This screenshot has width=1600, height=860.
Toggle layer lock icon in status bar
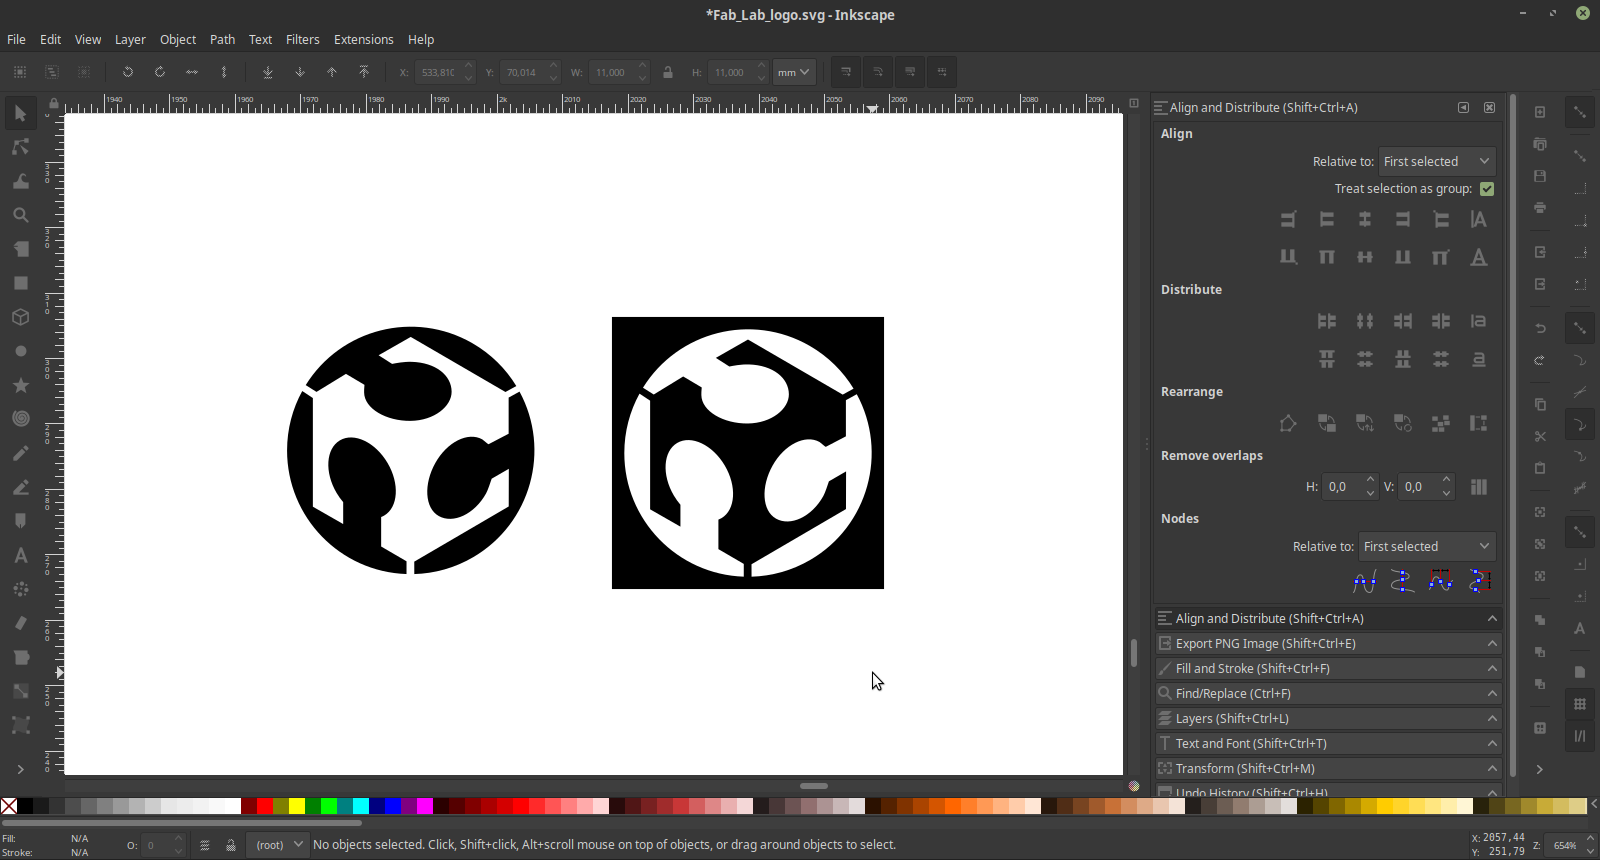point(231,845)
